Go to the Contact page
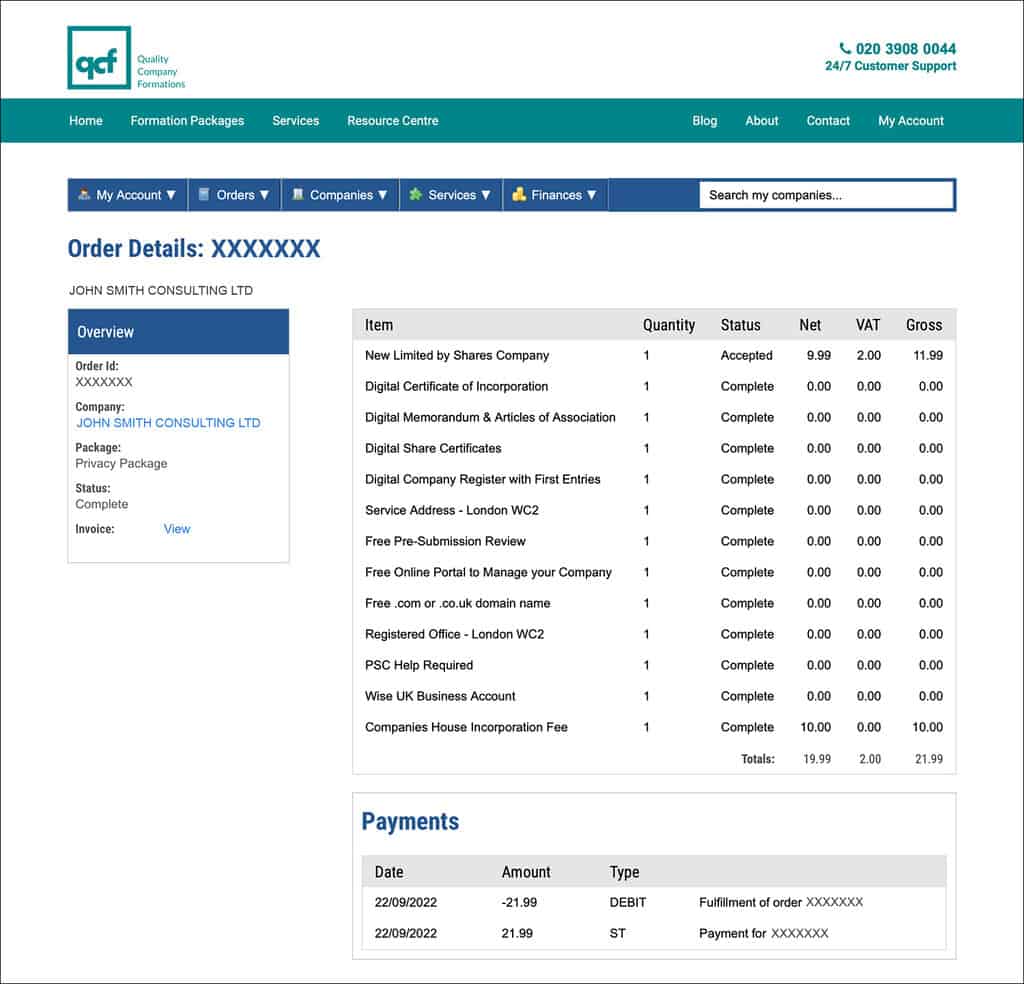This screenshot has height=984, width=1024. click(828, 120)
